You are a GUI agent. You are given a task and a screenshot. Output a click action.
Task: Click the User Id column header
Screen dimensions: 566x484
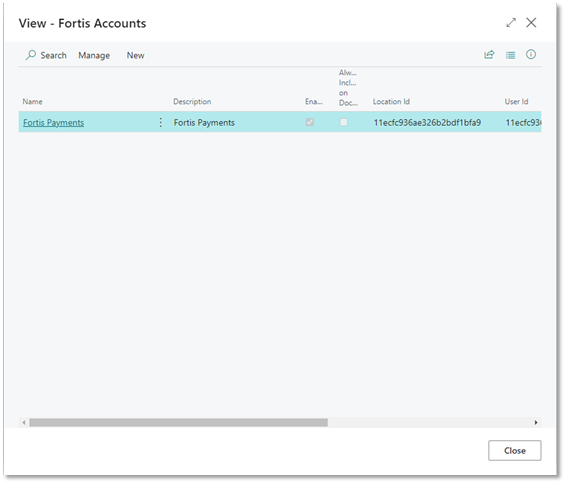(x=516, y=102)
